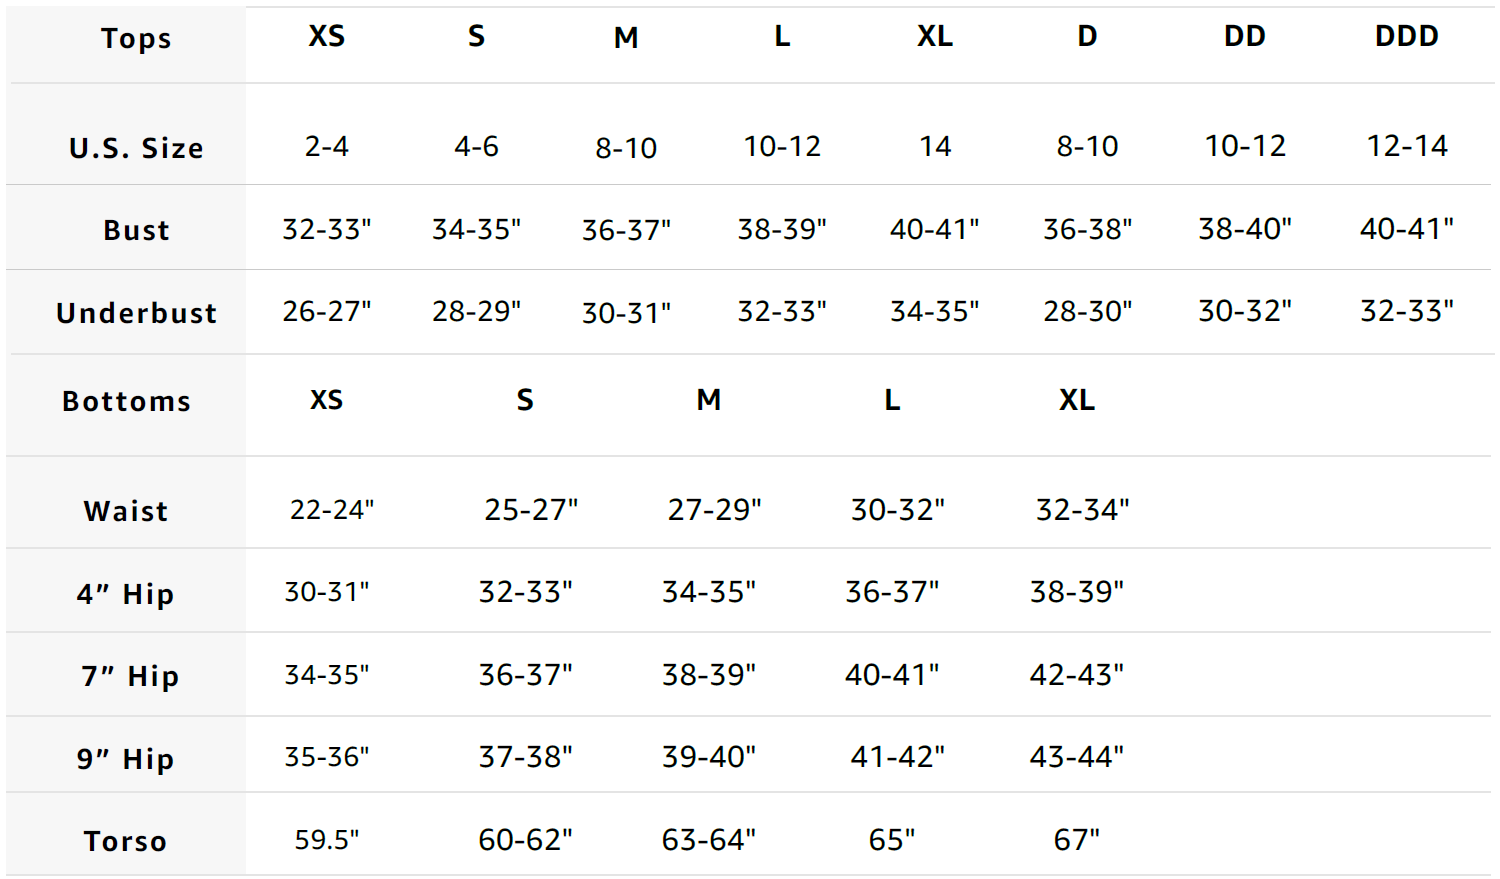Click the 9" Hip value 39-40"
1500x879 pixels.
click(x=708, y=758)
